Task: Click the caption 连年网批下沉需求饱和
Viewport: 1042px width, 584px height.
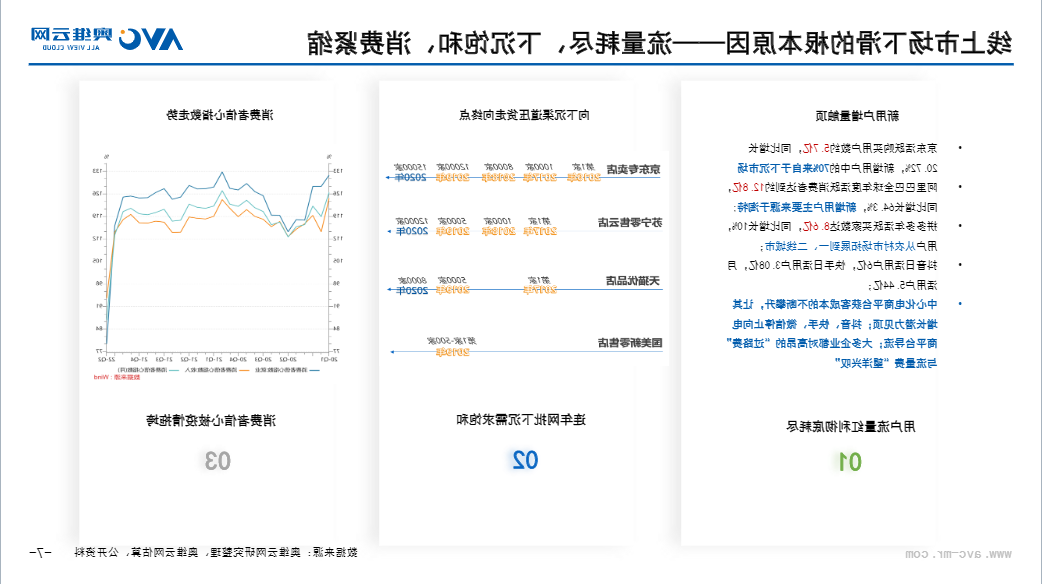Action: pos(521,419)
